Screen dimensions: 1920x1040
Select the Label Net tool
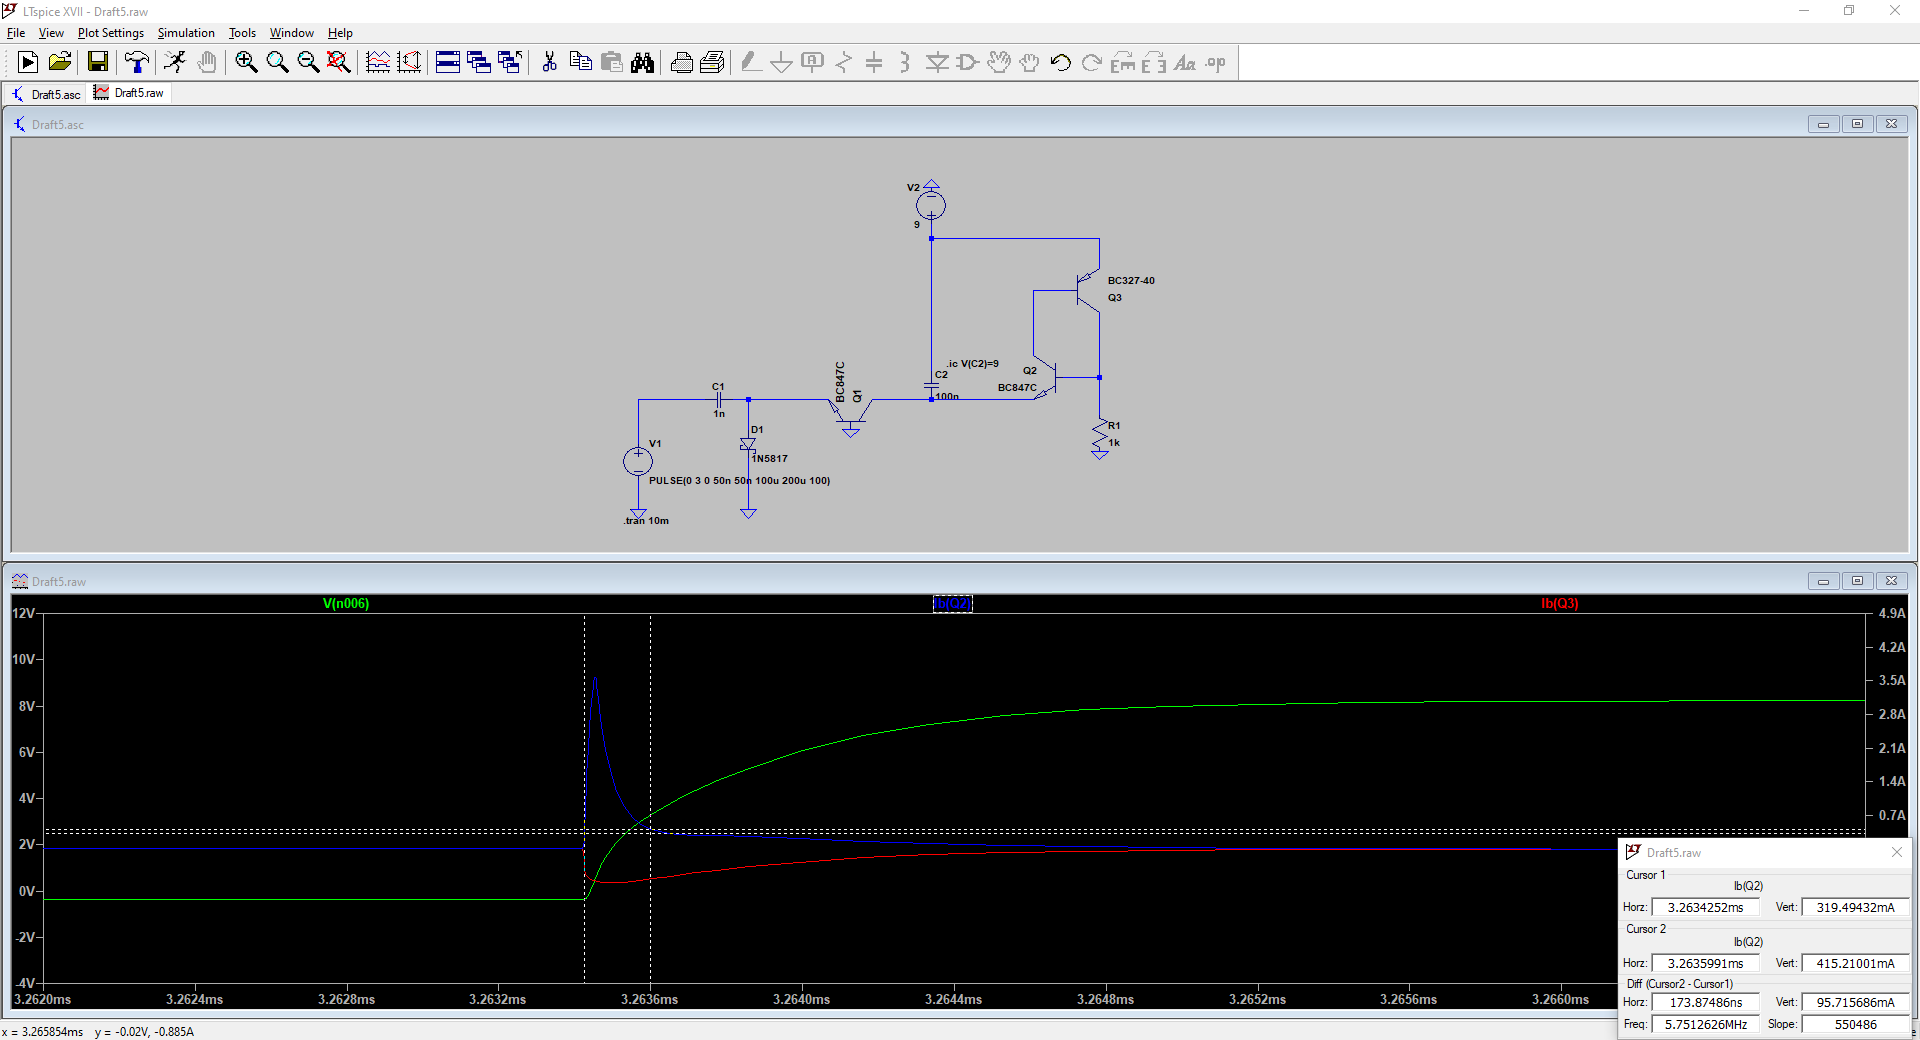tap(813, 62)
